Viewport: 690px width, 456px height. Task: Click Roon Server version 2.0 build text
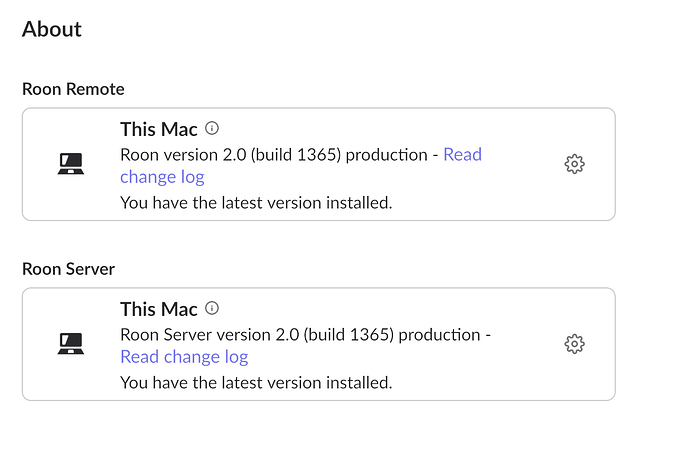point(257,335)
